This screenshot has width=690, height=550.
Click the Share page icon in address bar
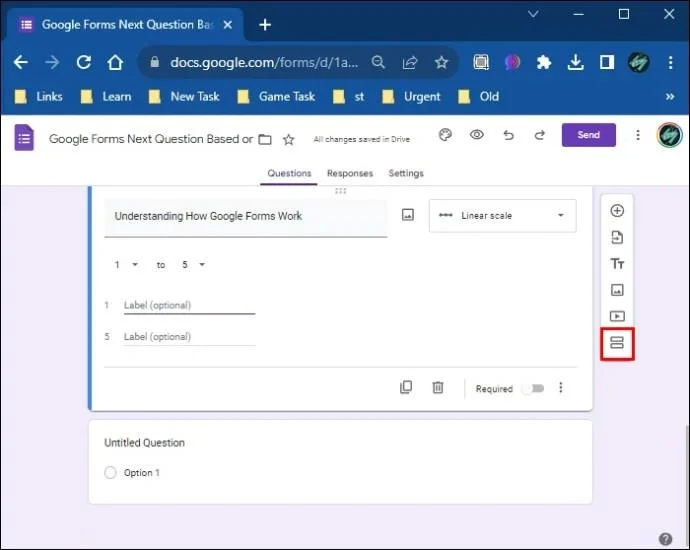pyautogui.click(x=410, y=62)
